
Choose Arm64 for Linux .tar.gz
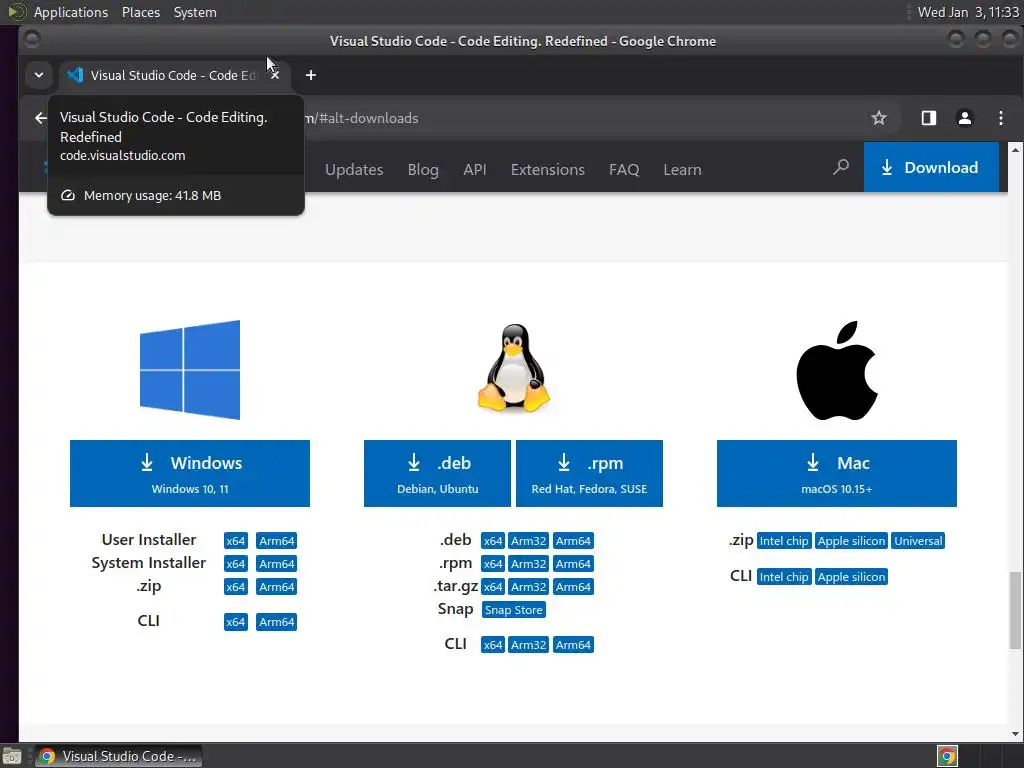[x=573, y=587]
